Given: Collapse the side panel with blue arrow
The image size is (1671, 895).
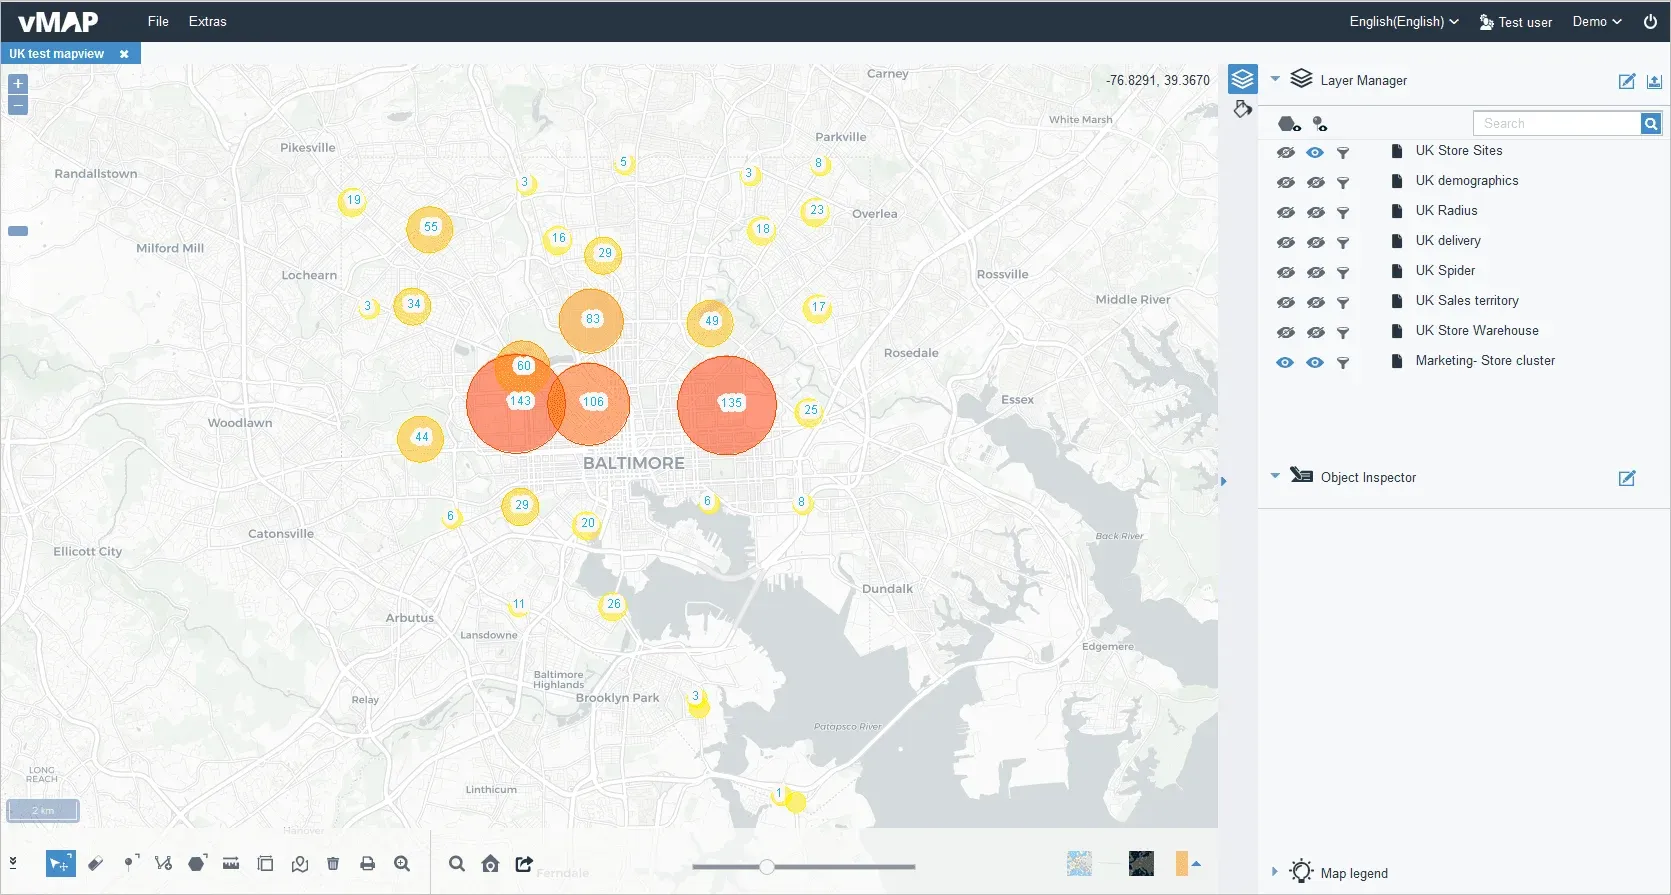Looking at the screenshot, I should 1223,481.
